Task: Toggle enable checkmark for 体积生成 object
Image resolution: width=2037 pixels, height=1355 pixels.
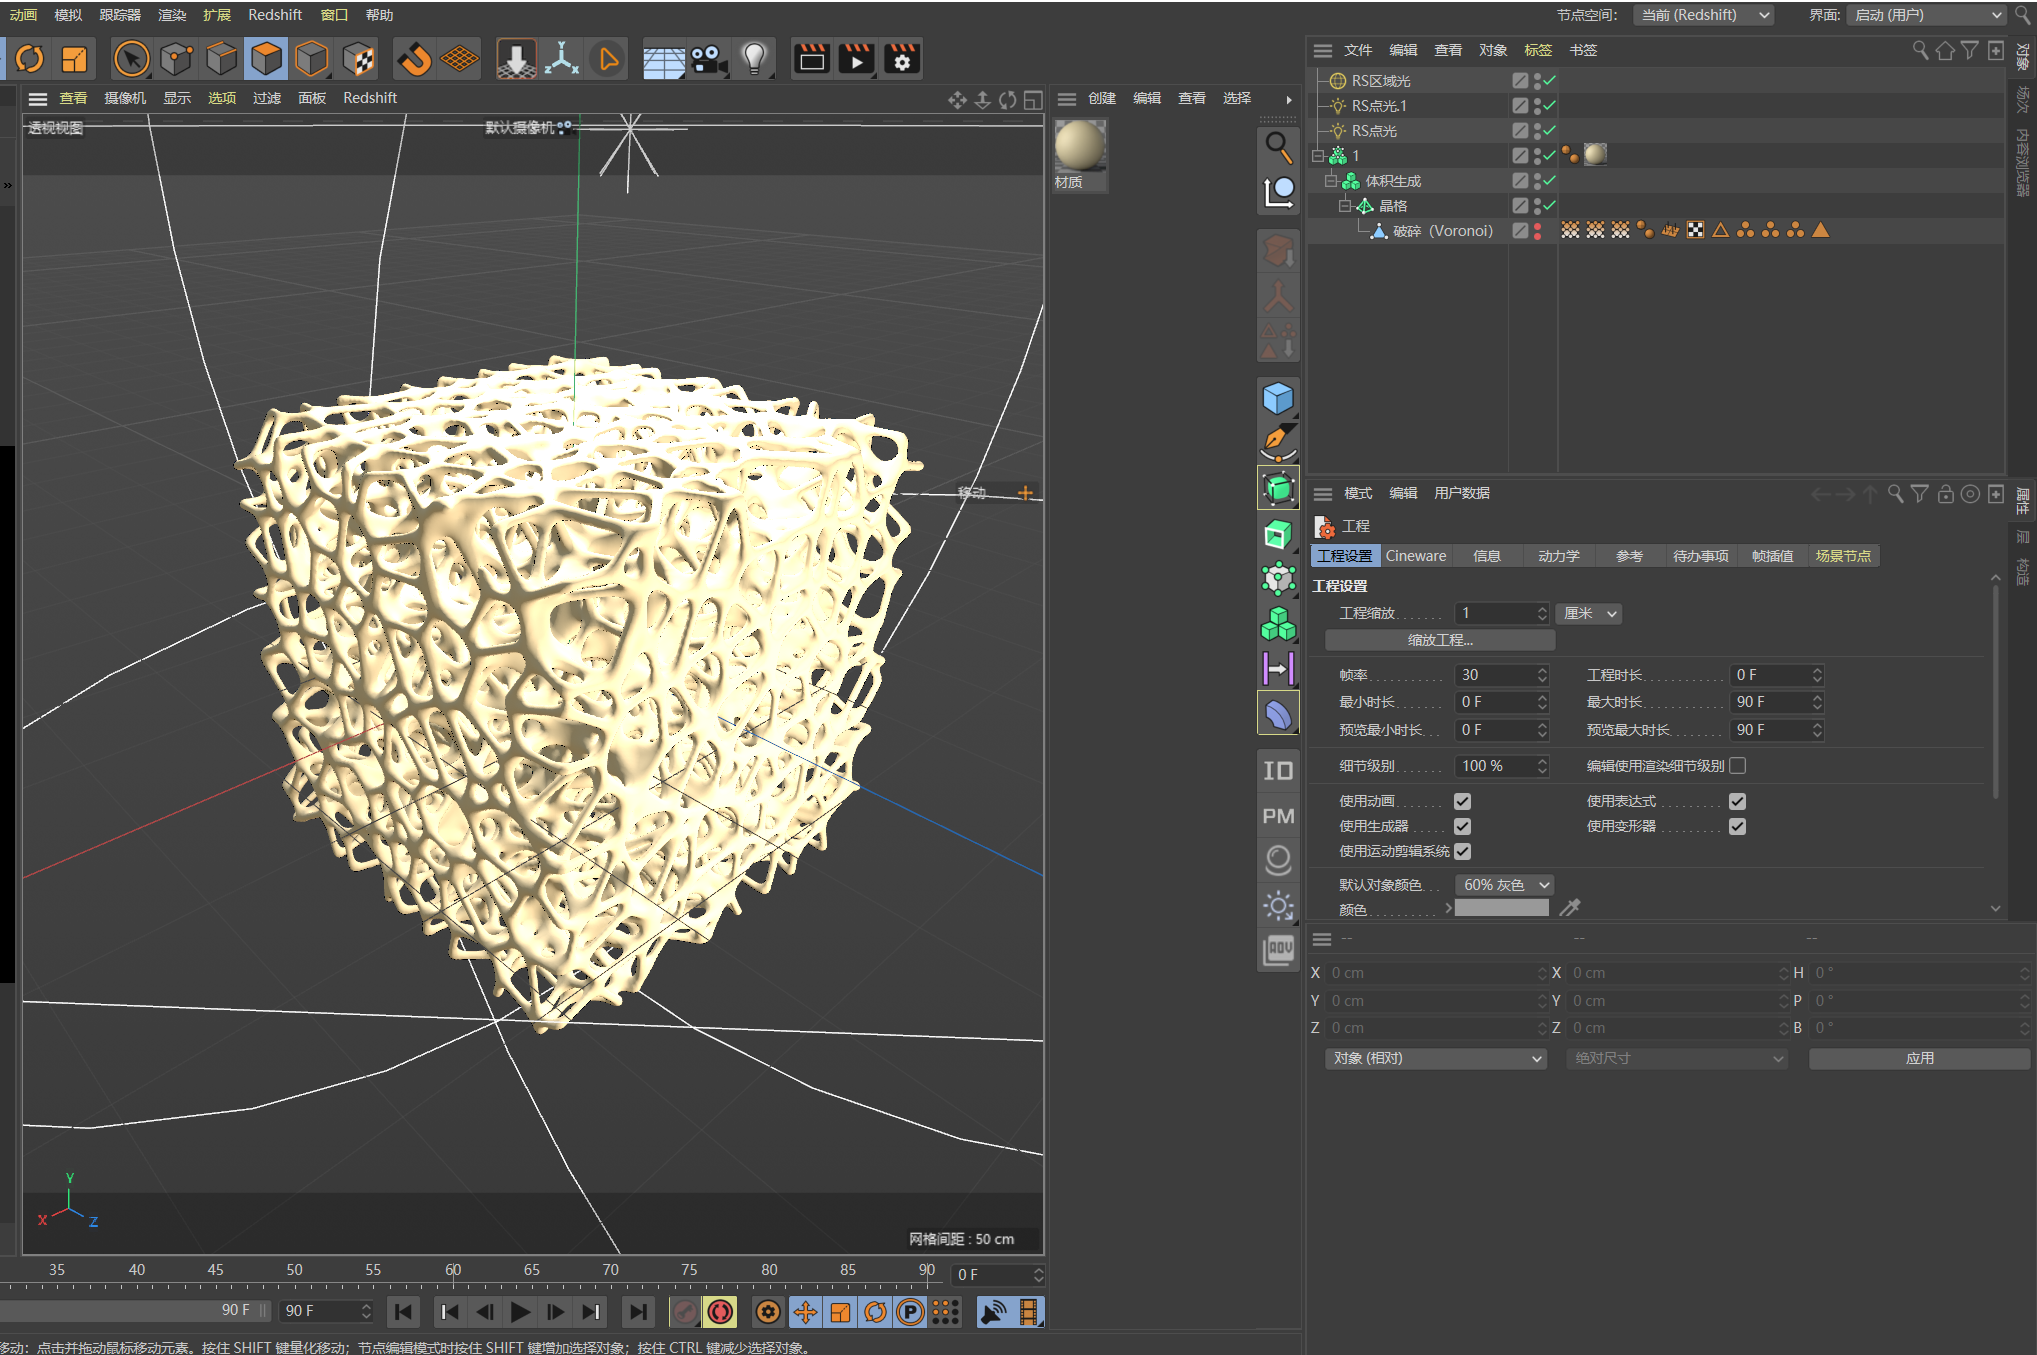Action: pos(1550,181)
